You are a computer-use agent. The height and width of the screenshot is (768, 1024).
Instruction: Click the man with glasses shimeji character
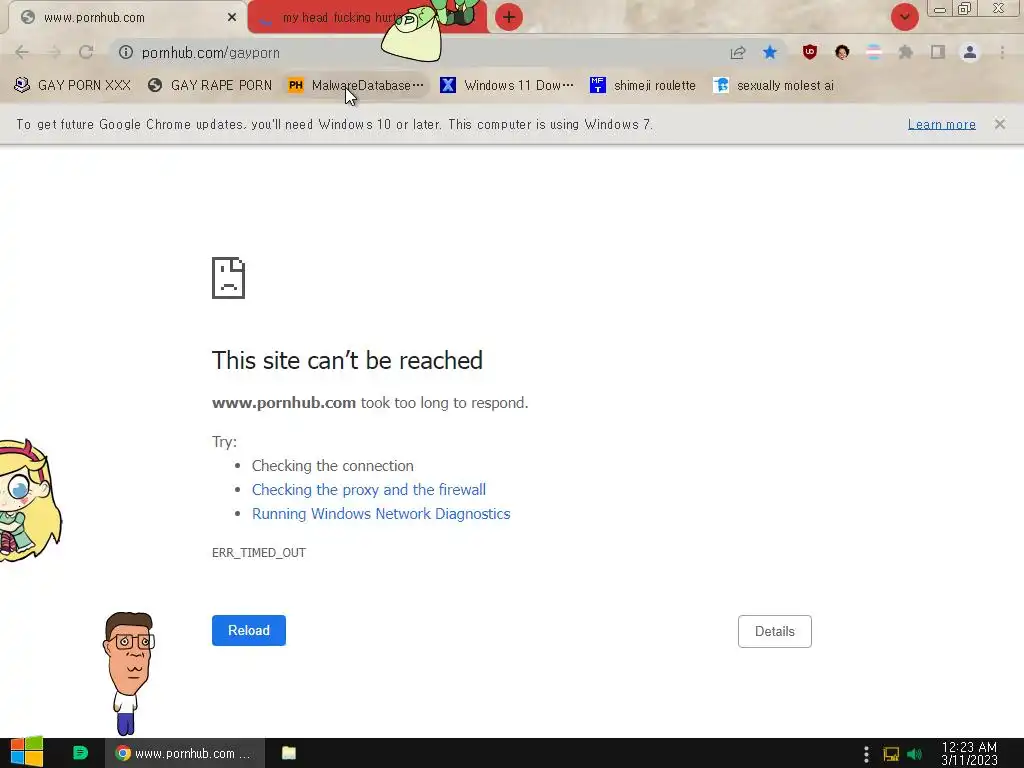pos(129,673)
